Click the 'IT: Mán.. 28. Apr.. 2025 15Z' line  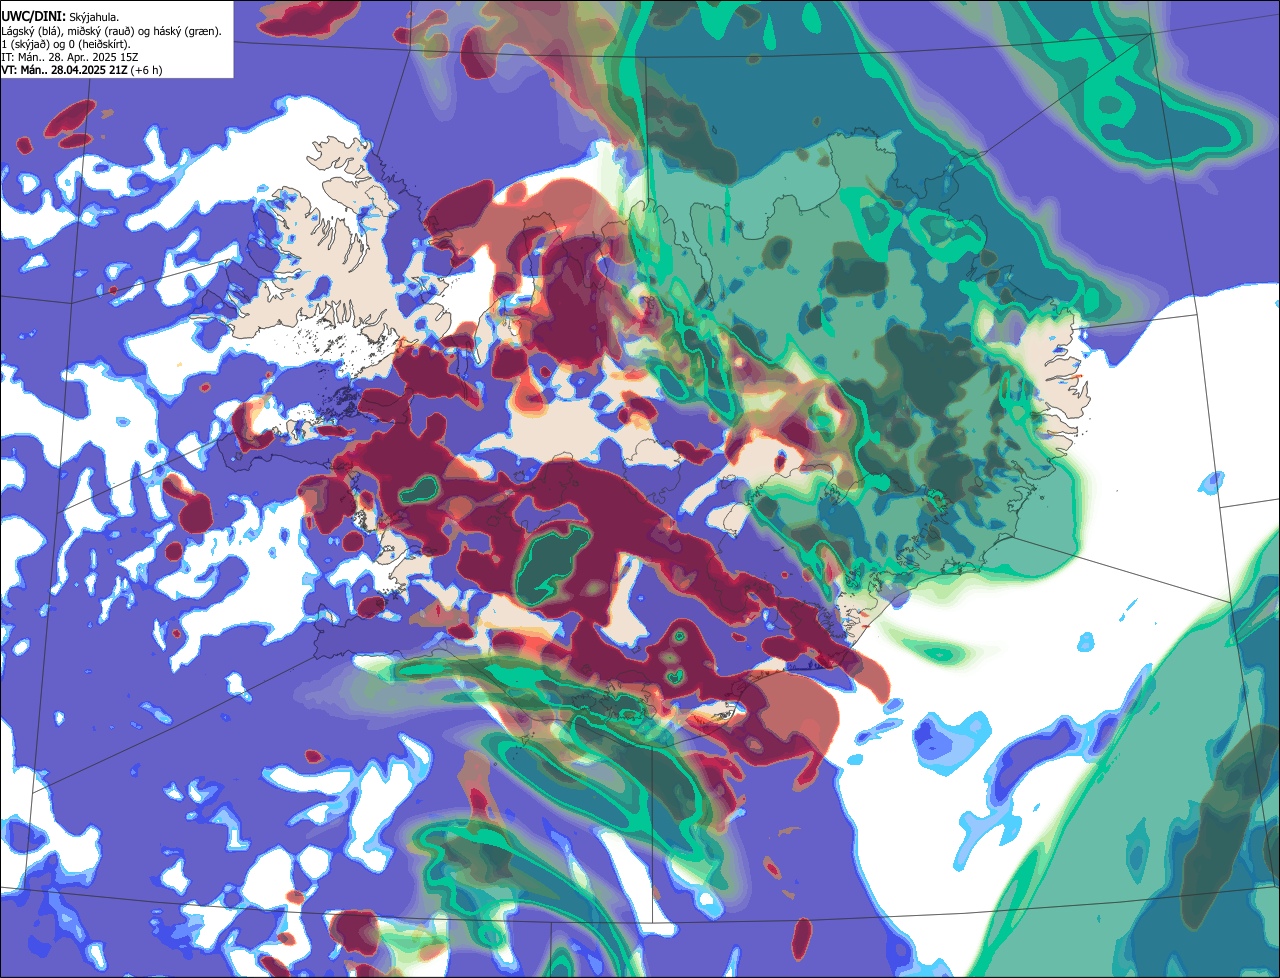click(70, 57)
